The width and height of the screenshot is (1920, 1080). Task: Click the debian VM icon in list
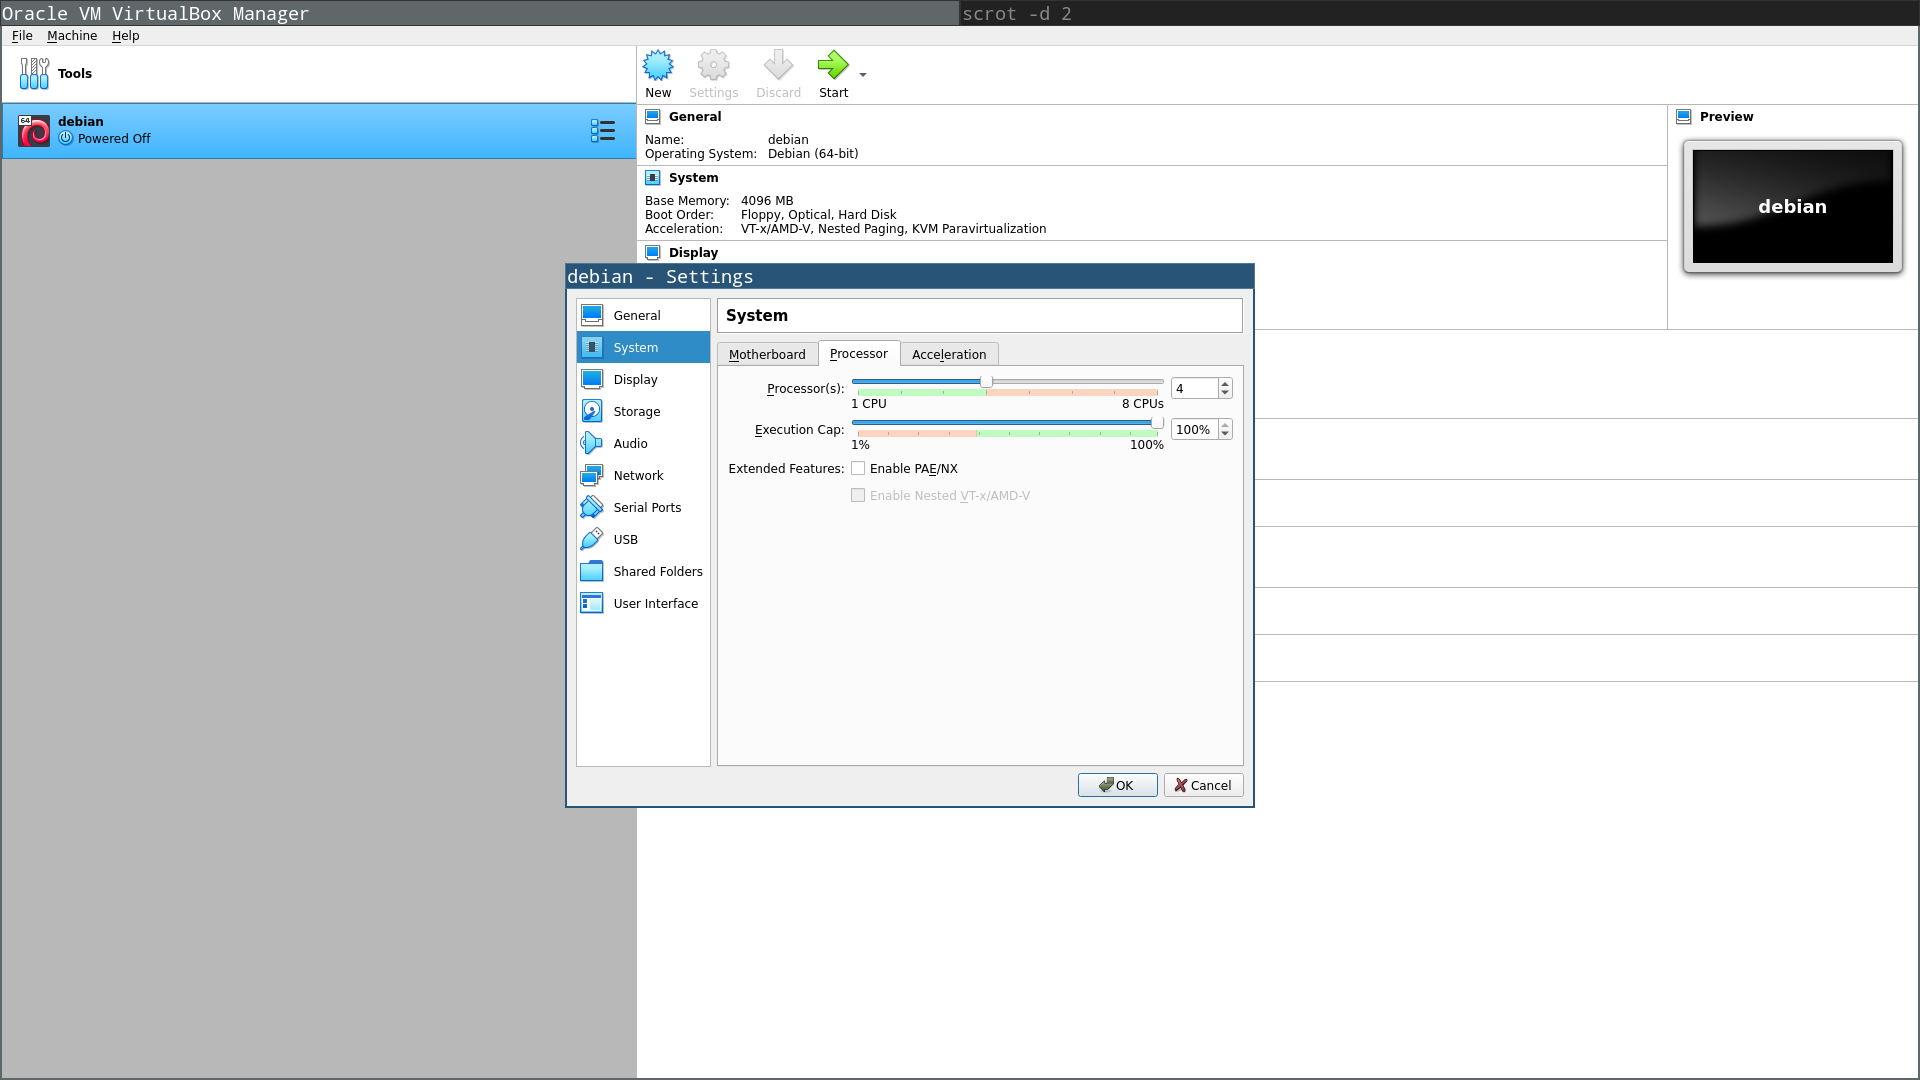tap(34, 131)
